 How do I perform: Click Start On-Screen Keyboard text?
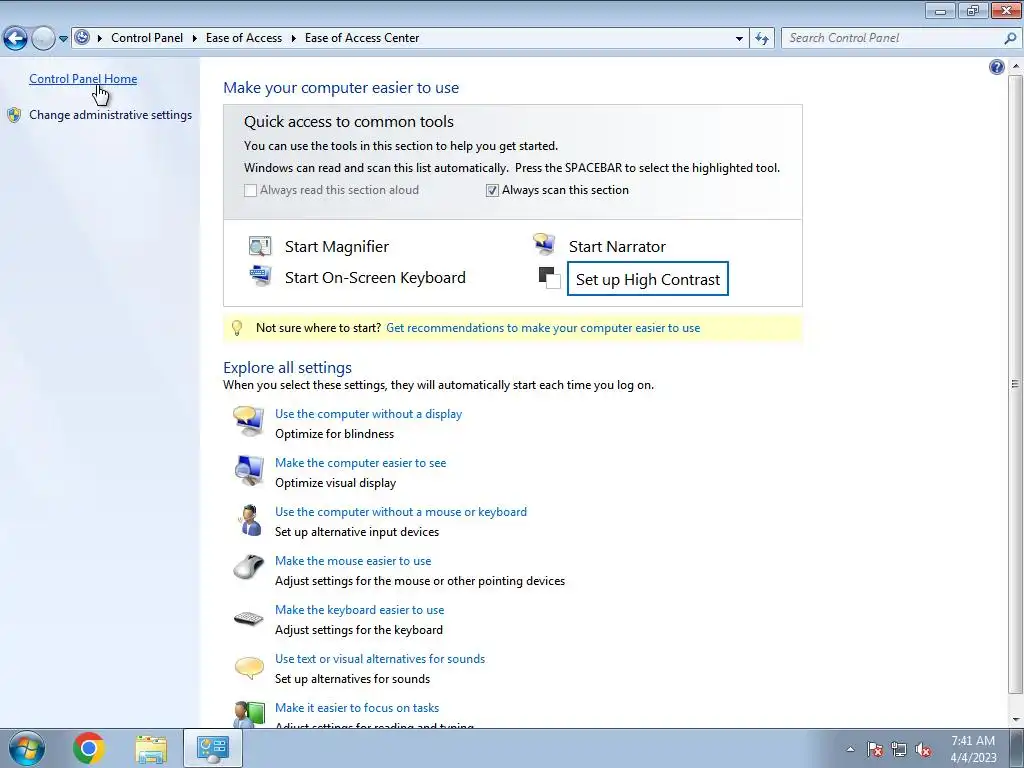375,278
